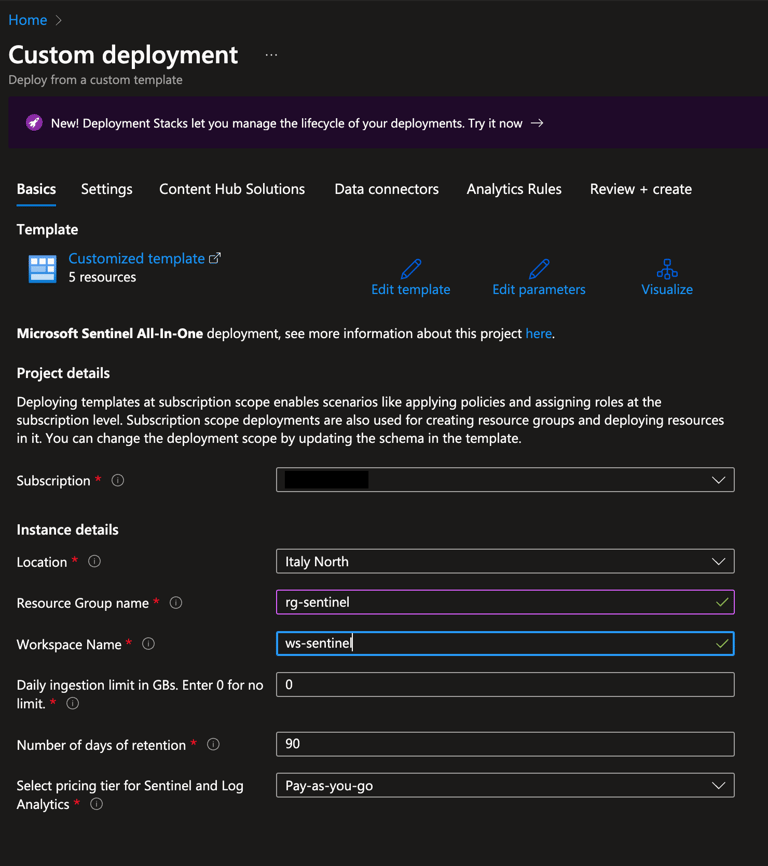The width and height of the screenshot is (768, 866).
Task: Click the external link icon after Customized template
Action: pyautogui.click(x=215, y=258)
